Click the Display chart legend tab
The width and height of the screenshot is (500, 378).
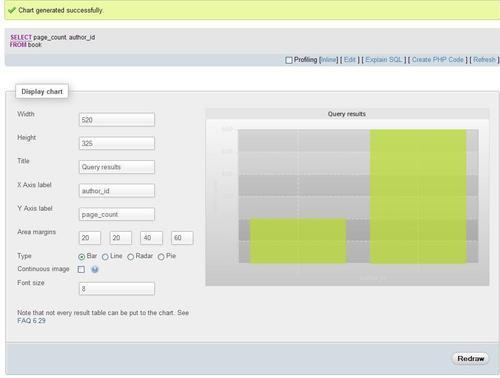click(x=42, y=92)
